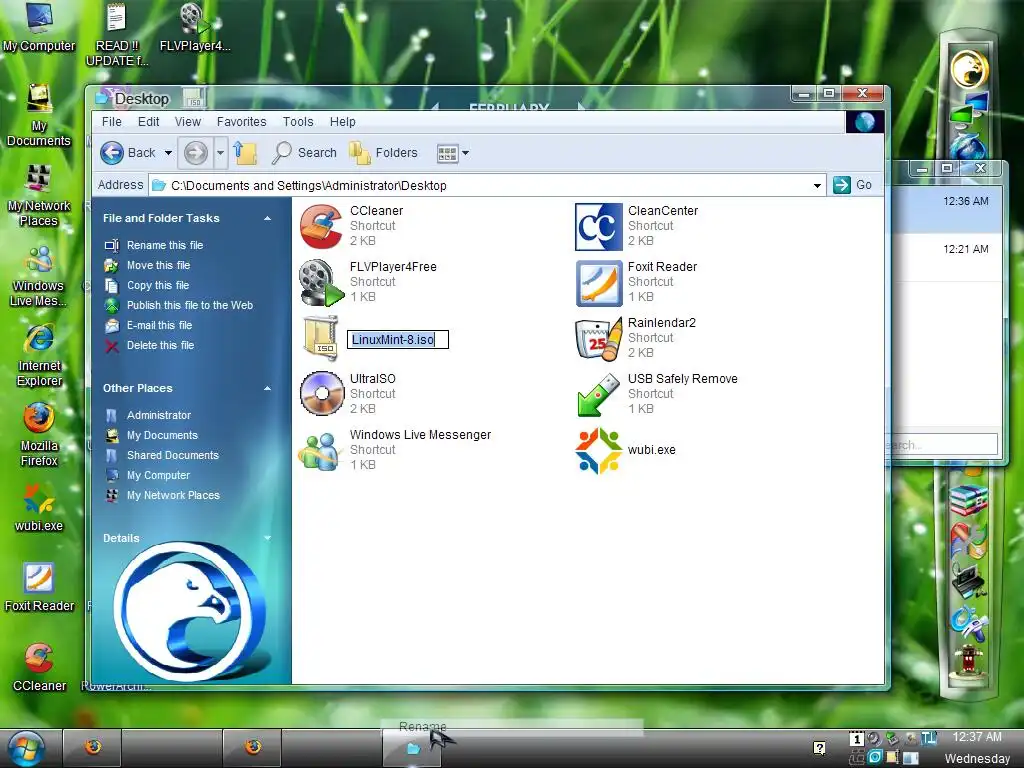Viewport: 1024px width, 768px height.
Task: Open the Tools menu
Action: pyautogui.click(x=298, y=121)
